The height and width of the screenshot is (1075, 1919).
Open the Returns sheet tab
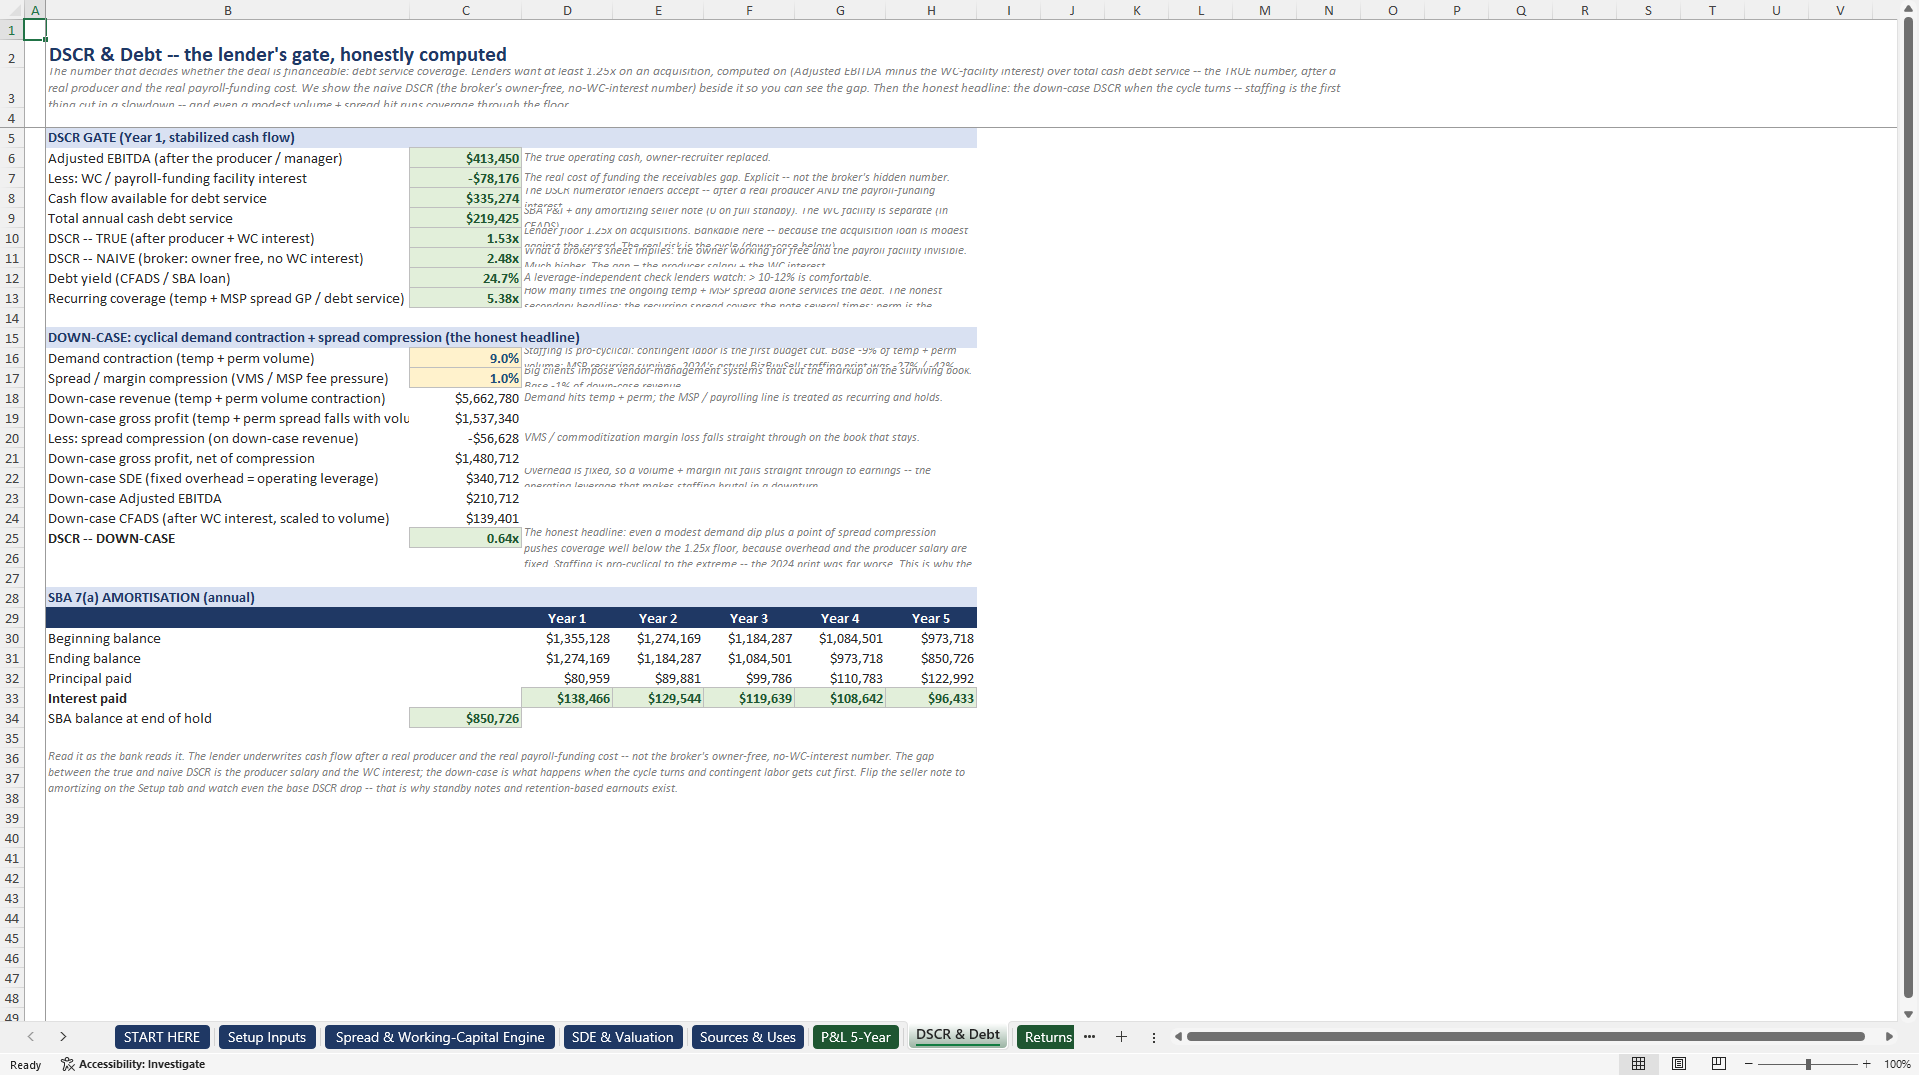(x=1046, y=1037)
